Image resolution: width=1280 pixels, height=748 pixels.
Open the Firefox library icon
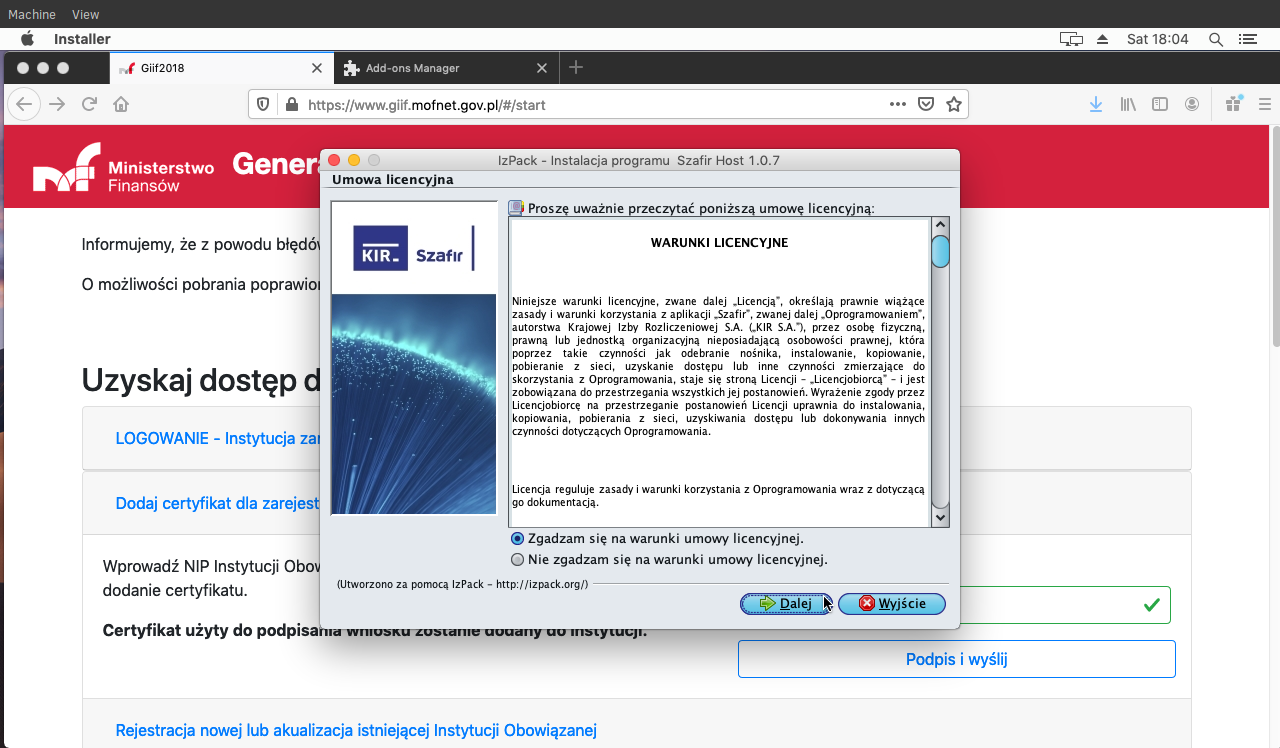tap(1128, 104)
